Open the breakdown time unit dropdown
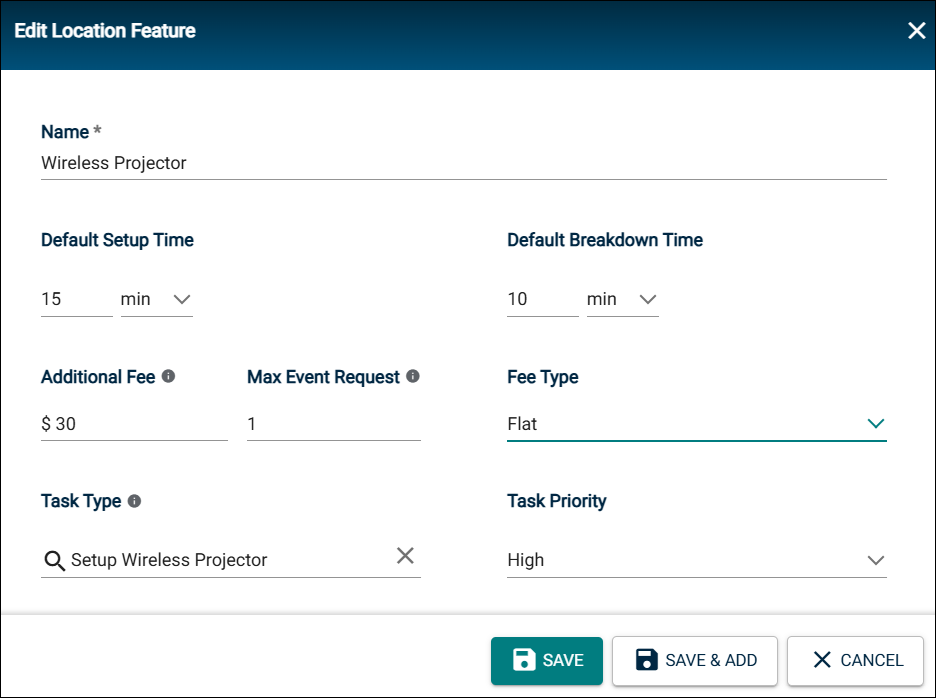 click(x=623, y=299)
